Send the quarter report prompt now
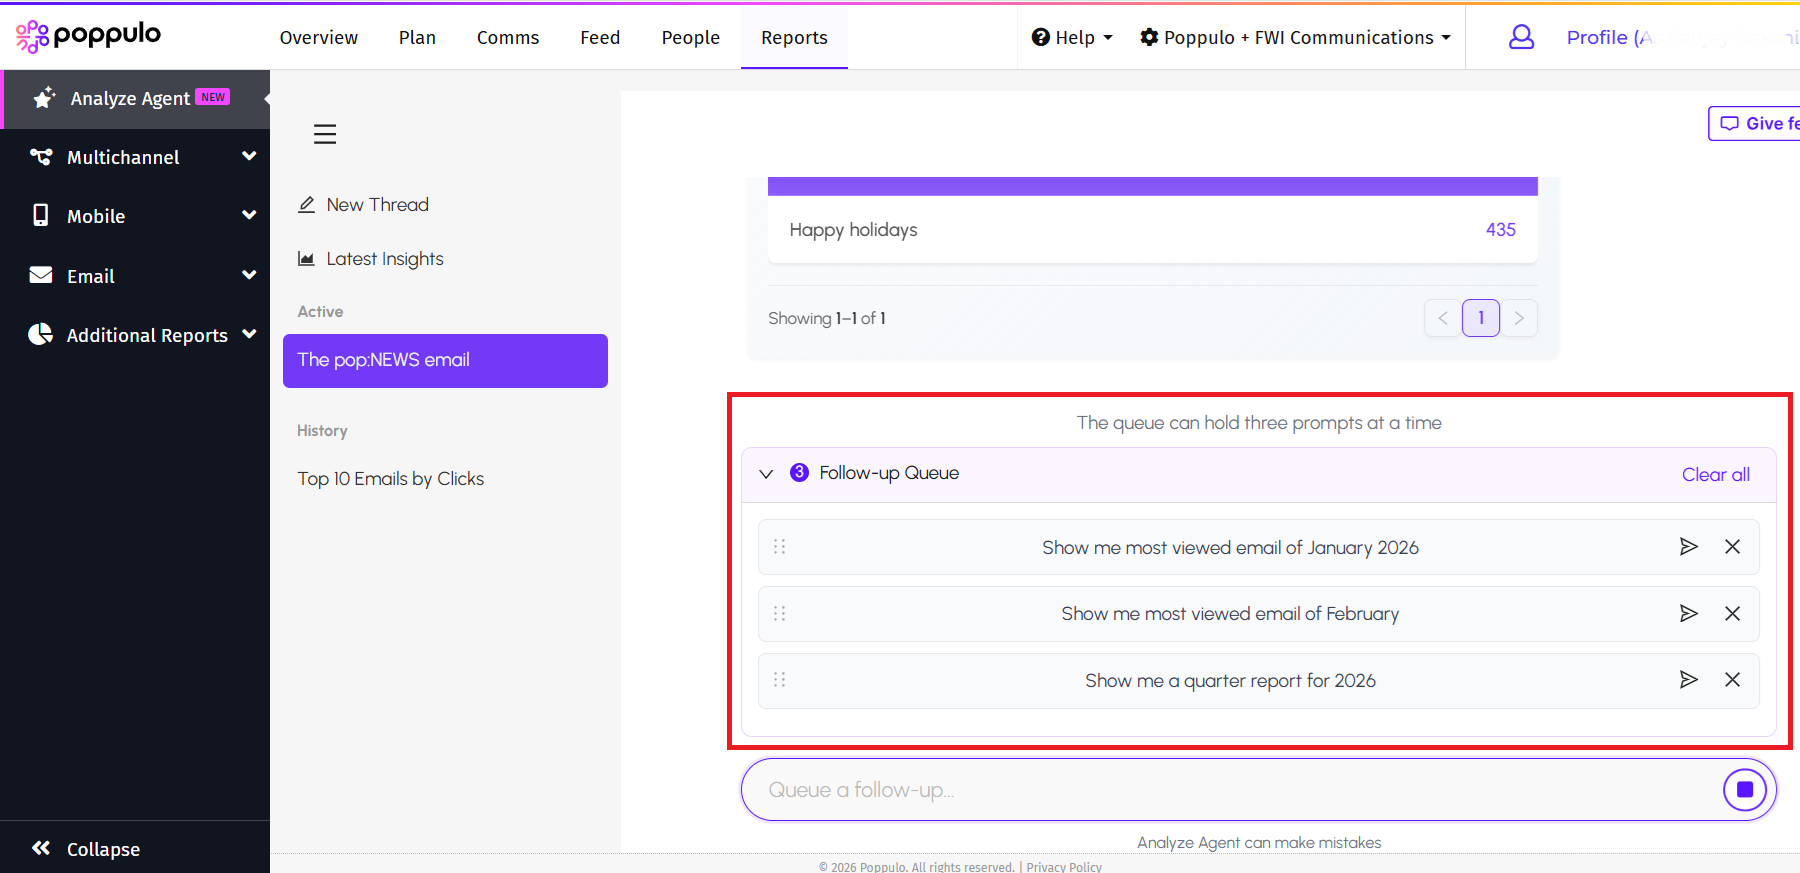The height and width of the screenshot is (873, 1800). tap(1688, 680)
